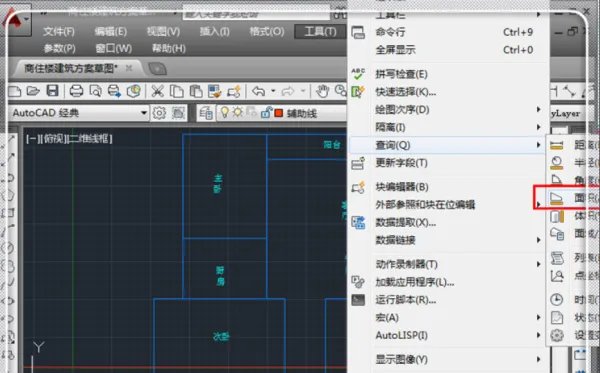Open the 视图(V) menu

coord(163,32)
